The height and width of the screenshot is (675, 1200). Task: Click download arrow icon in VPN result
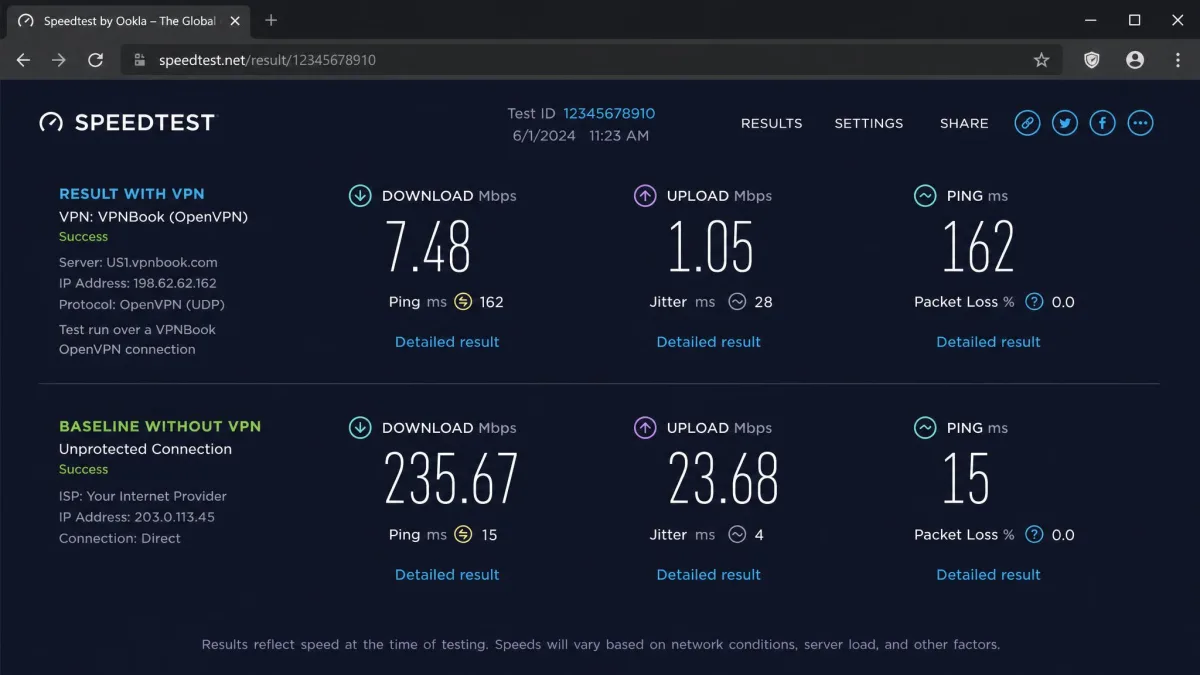[360, 196]
